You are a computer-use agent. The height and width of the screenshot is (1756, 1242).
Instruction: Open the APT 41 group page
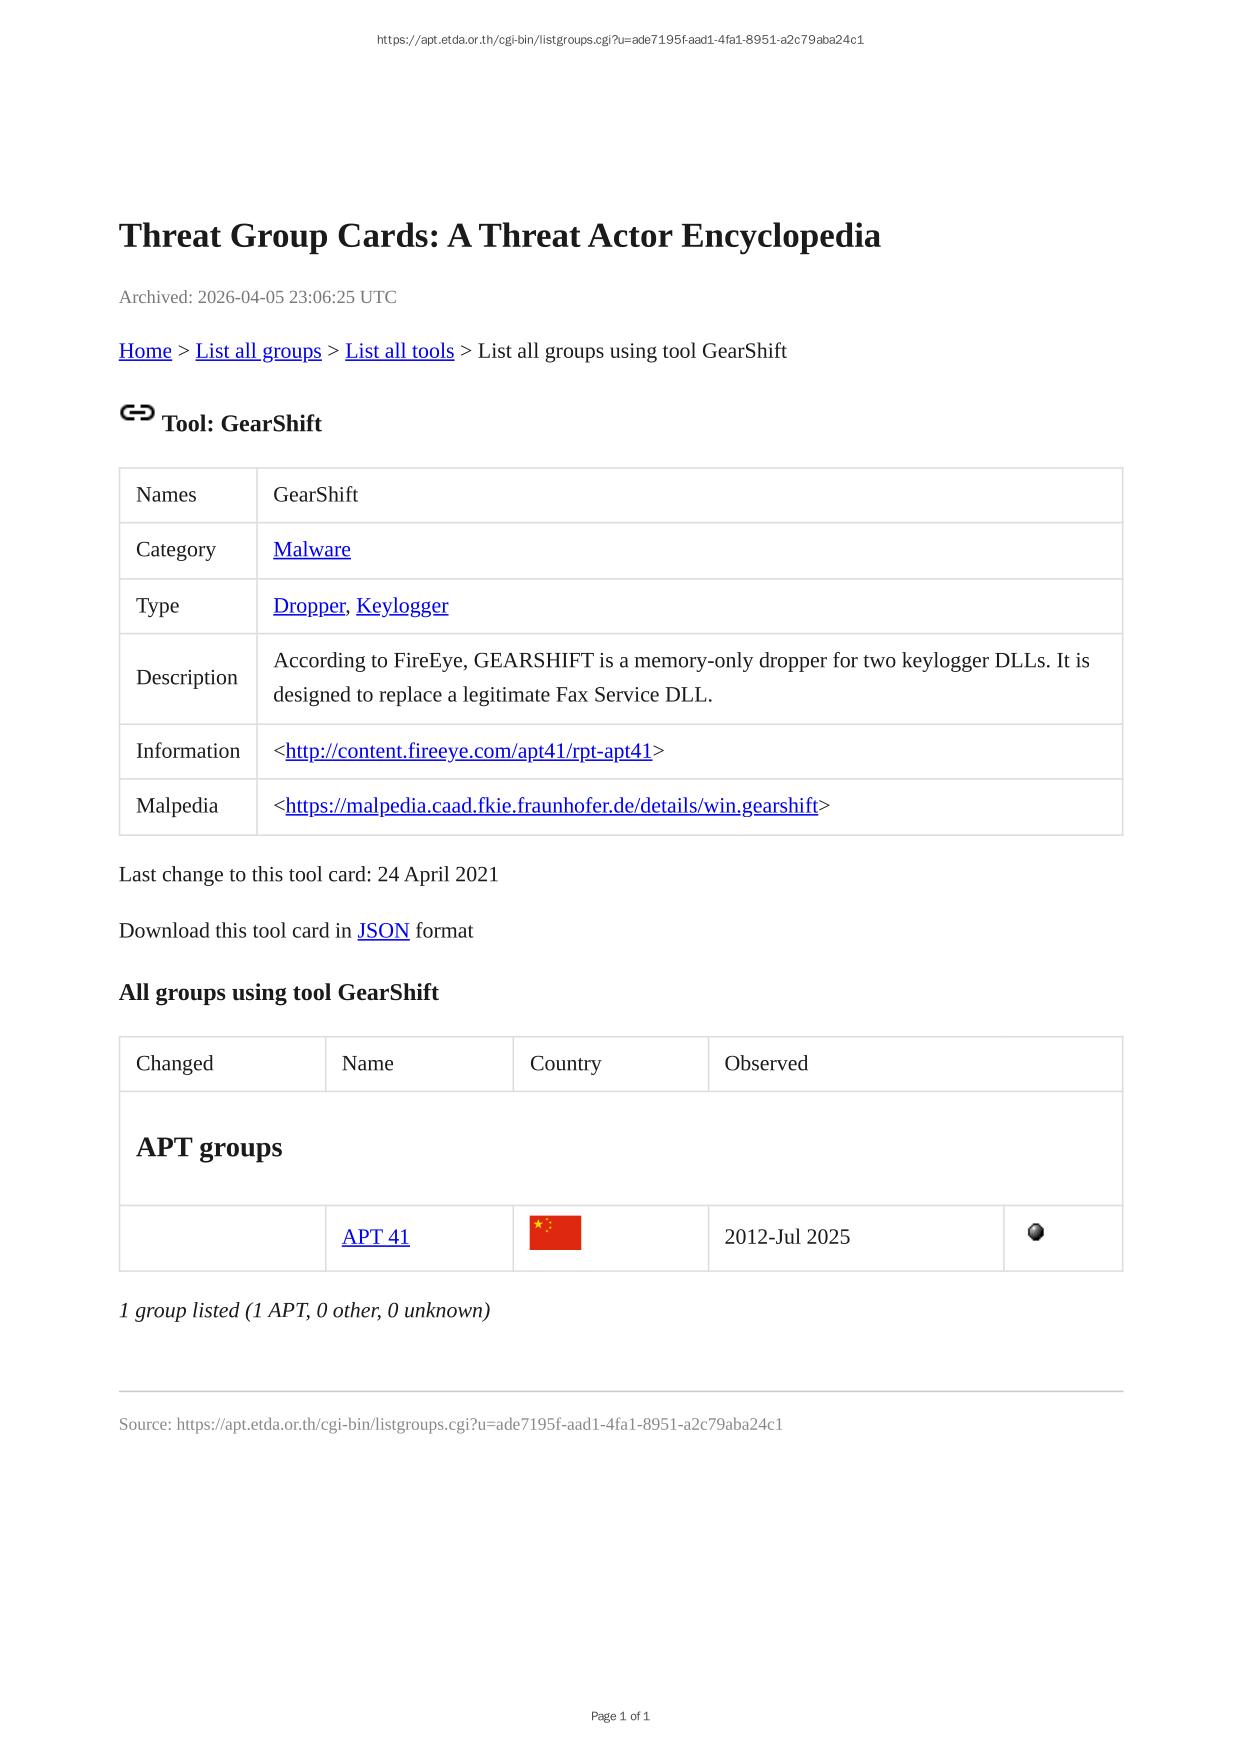click(376, 1237)
